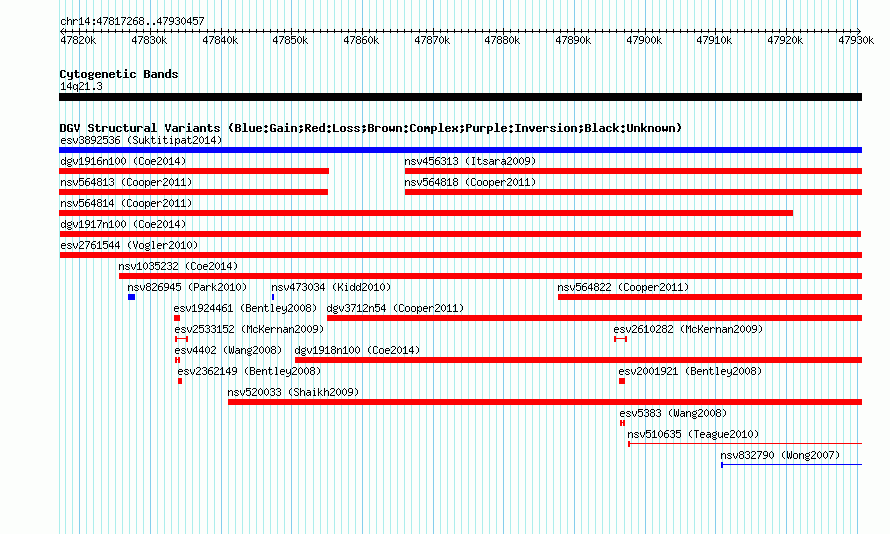Select esv2610282 (McKernan2009) label
Screen dimensions: 890x534
point(688,329)
